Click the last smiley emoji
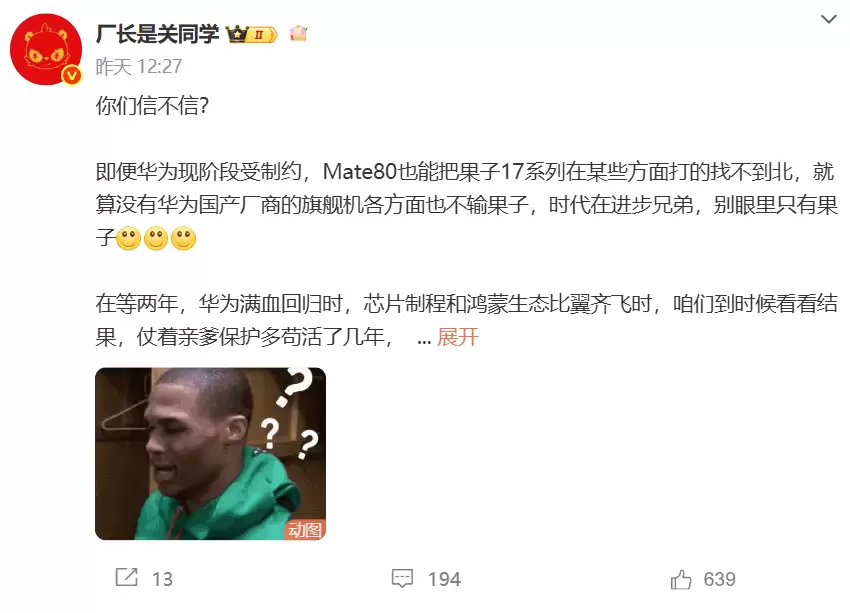Image resolution: width=850 pixels, height=613 pixels. [183, 238]
